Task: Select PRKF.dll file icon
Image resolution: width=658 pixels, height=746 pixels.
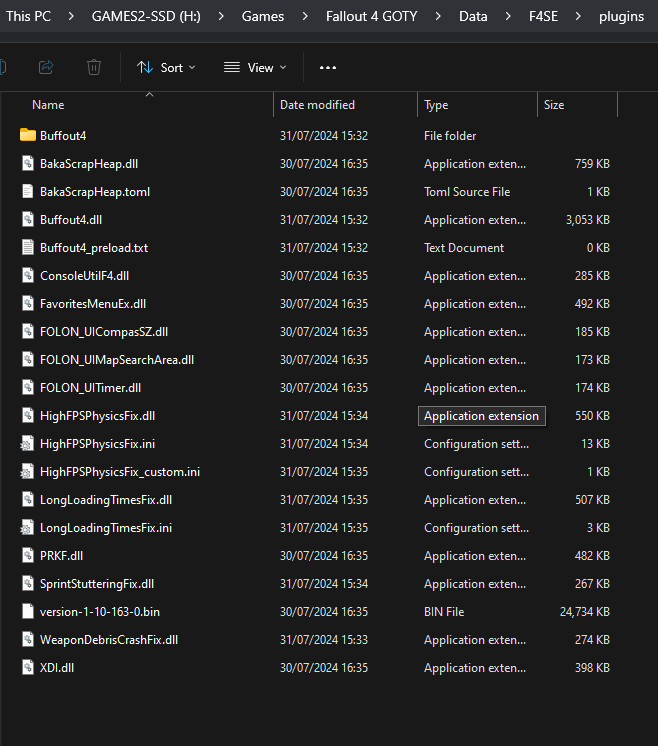Action: pos(28,556)
